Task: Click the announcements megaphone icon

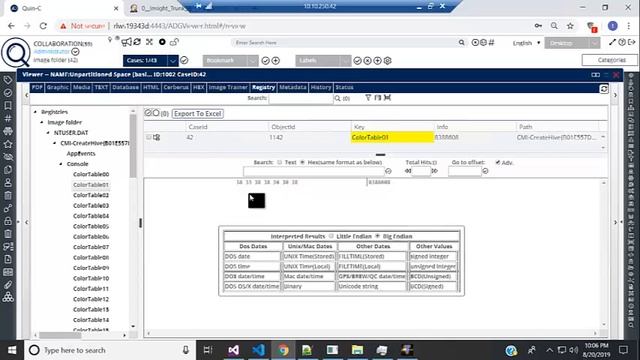Action: 127,42
